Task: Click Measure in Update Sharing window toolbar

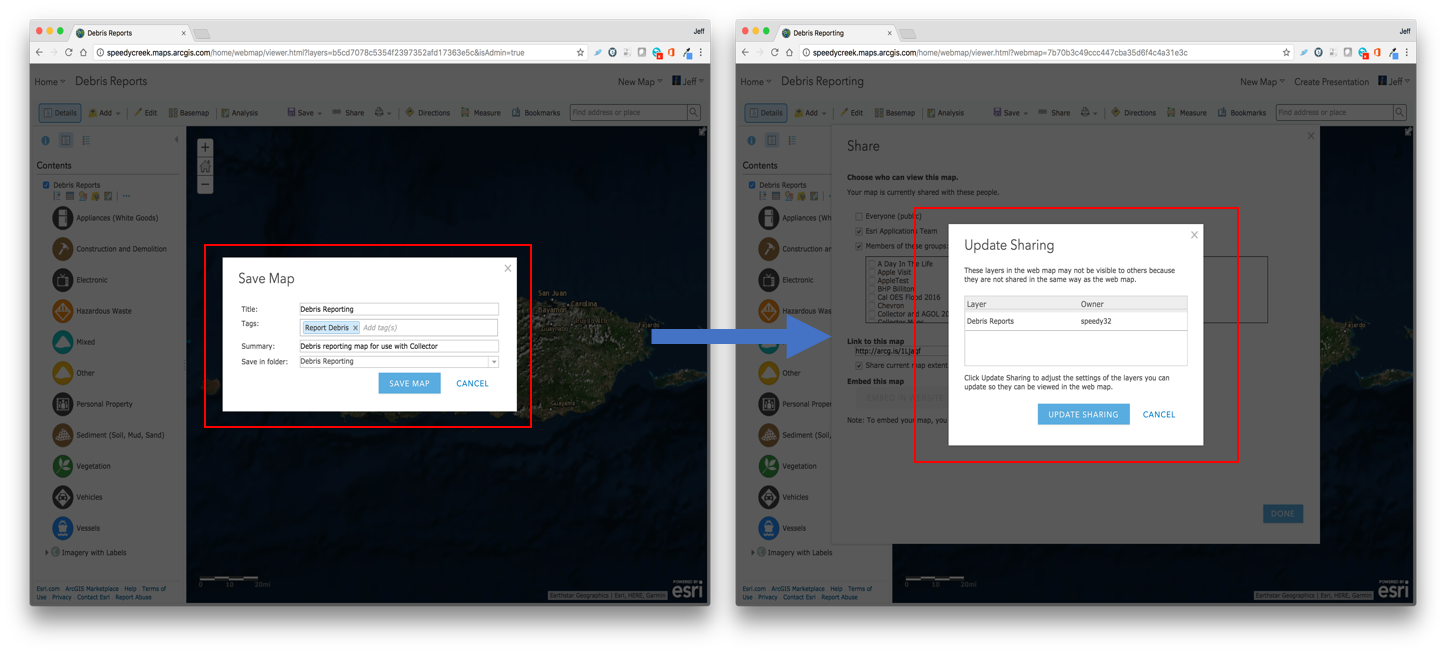Action: click(1187, 113)
